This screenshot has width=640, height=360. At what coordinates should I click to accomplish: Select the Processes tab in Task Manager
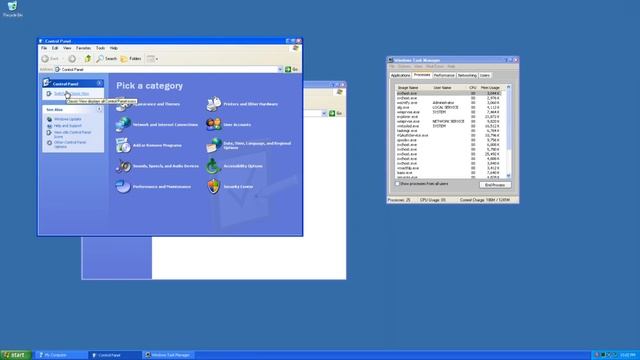[422, 75]
